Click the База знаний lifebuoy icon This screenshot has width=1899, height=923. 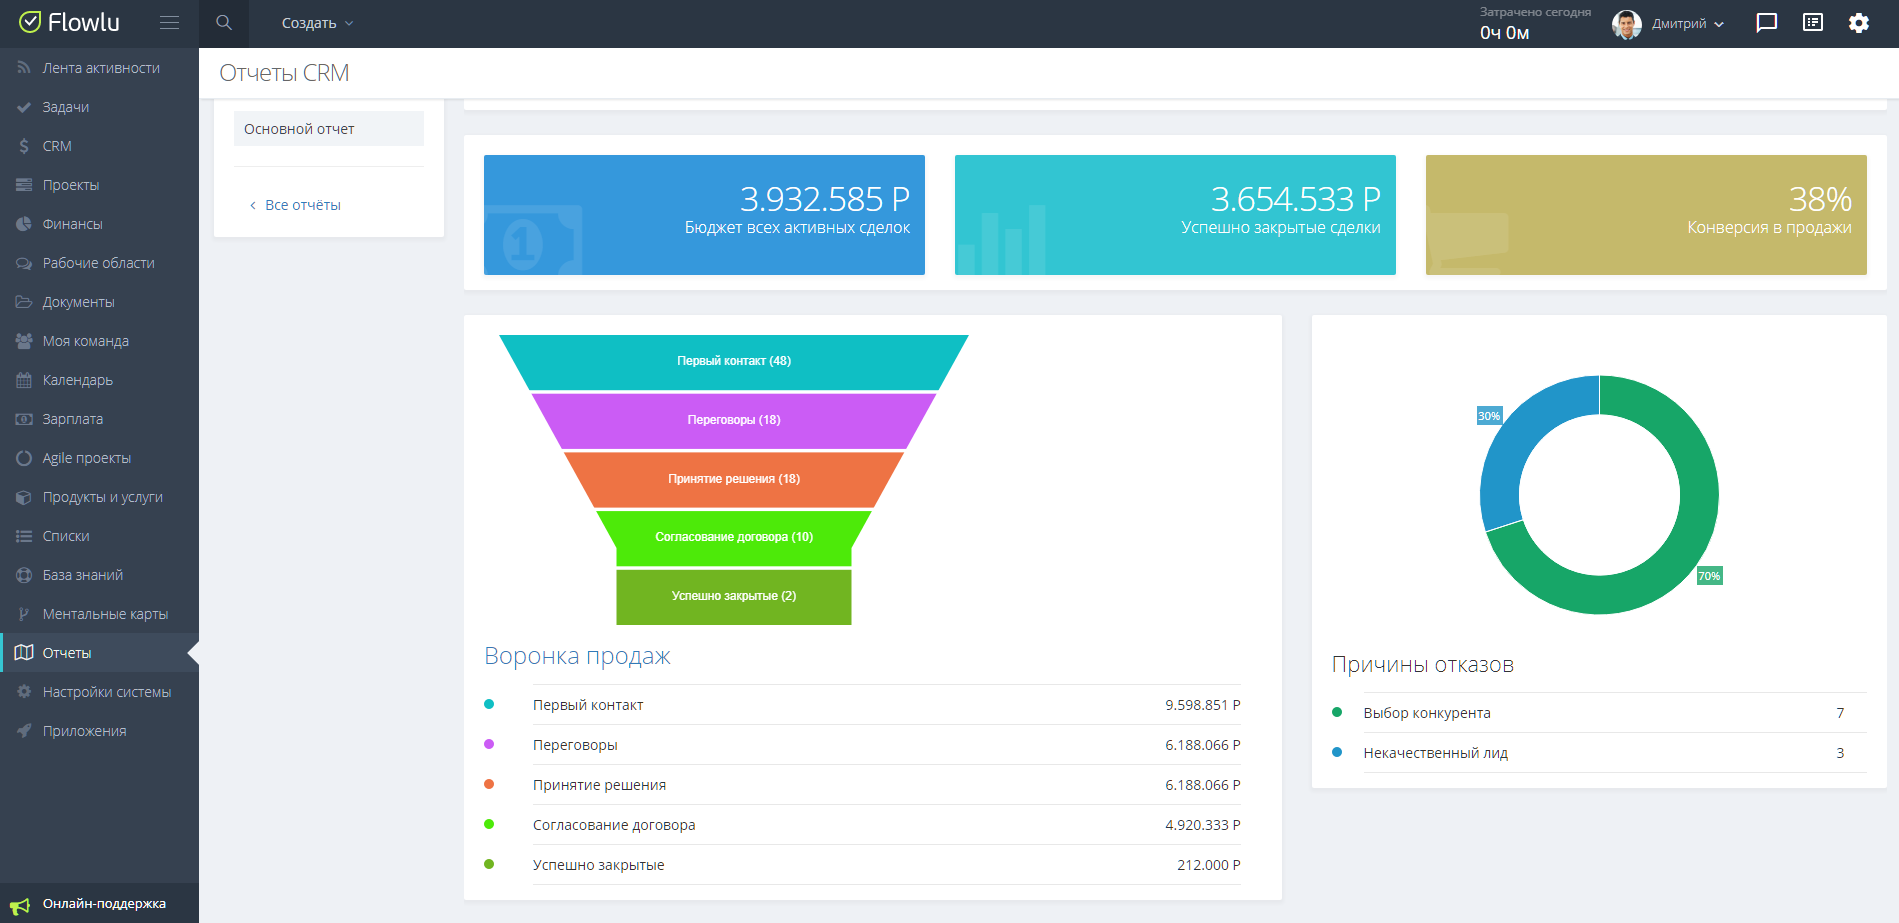24,575
